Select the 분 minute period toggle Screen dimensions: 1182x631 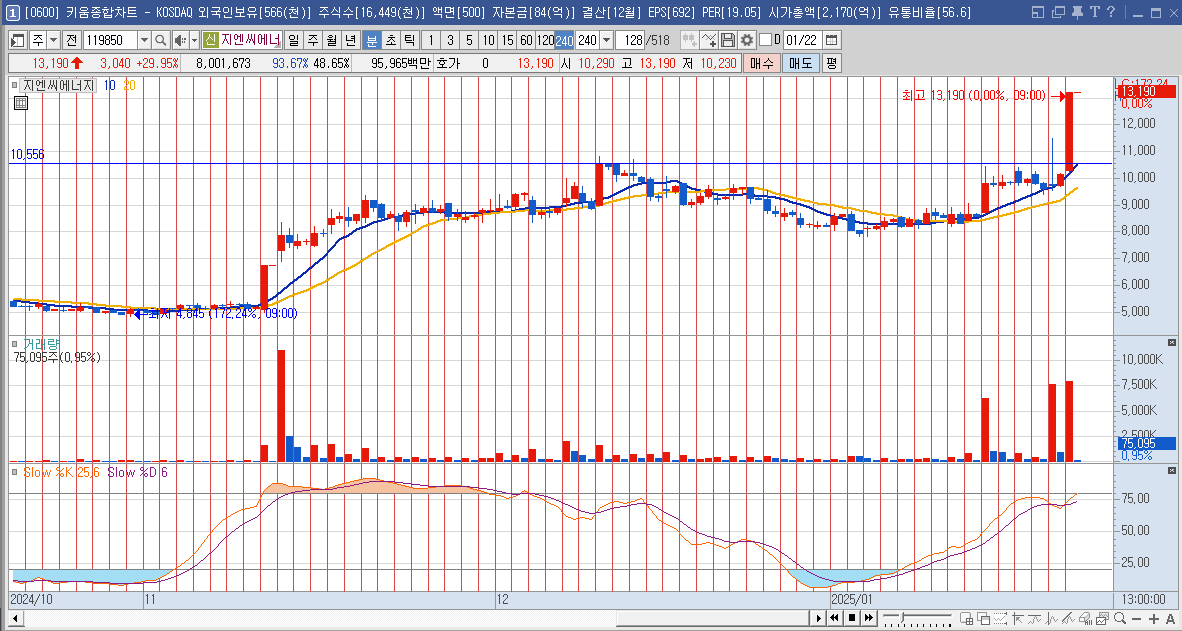coord(371,40)
